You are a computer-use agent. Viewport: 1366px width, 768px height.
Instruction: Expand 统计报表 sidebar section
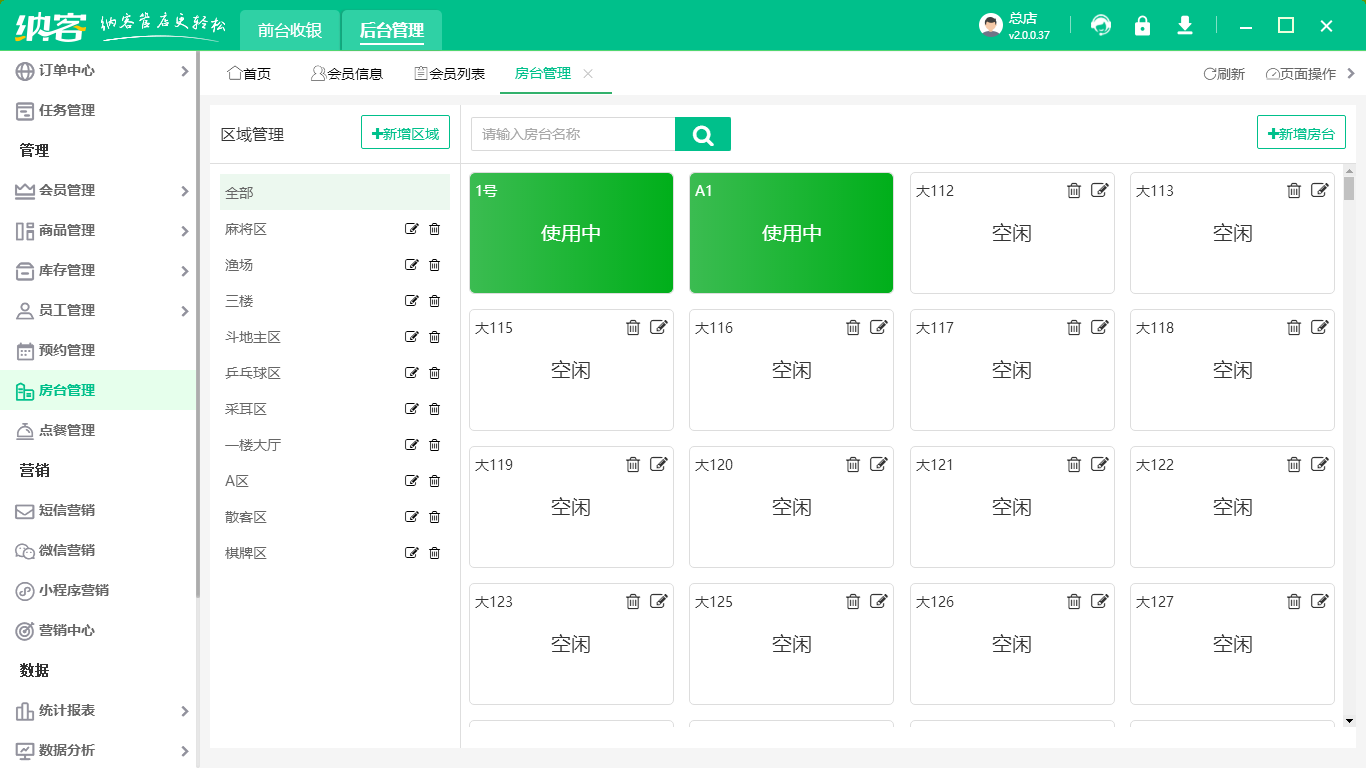tap(184, 711)
